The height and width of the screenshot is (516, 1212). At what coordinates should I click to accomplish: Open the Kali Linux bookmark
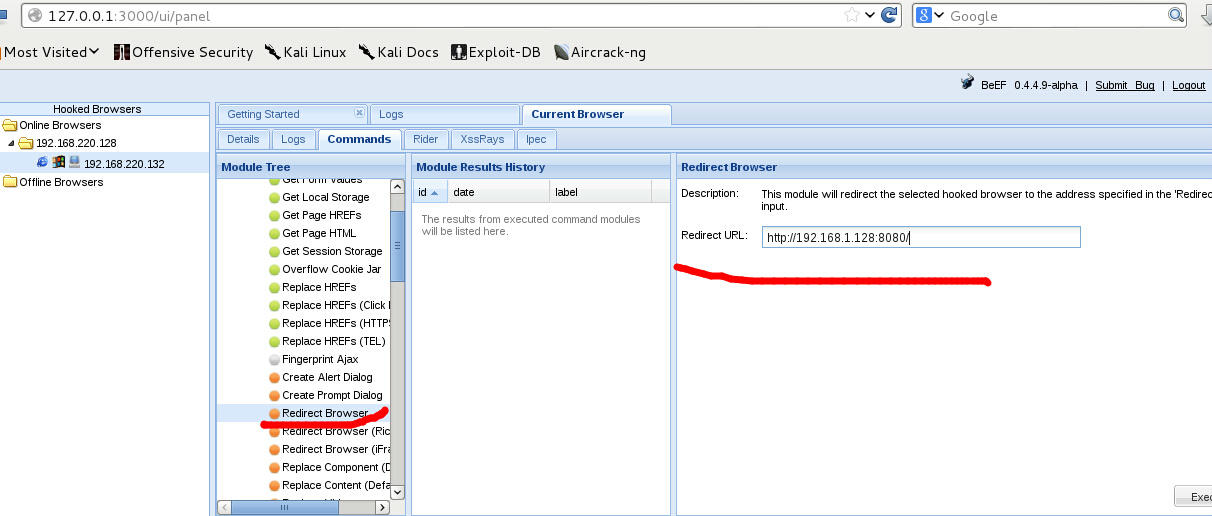coord(305,52)
